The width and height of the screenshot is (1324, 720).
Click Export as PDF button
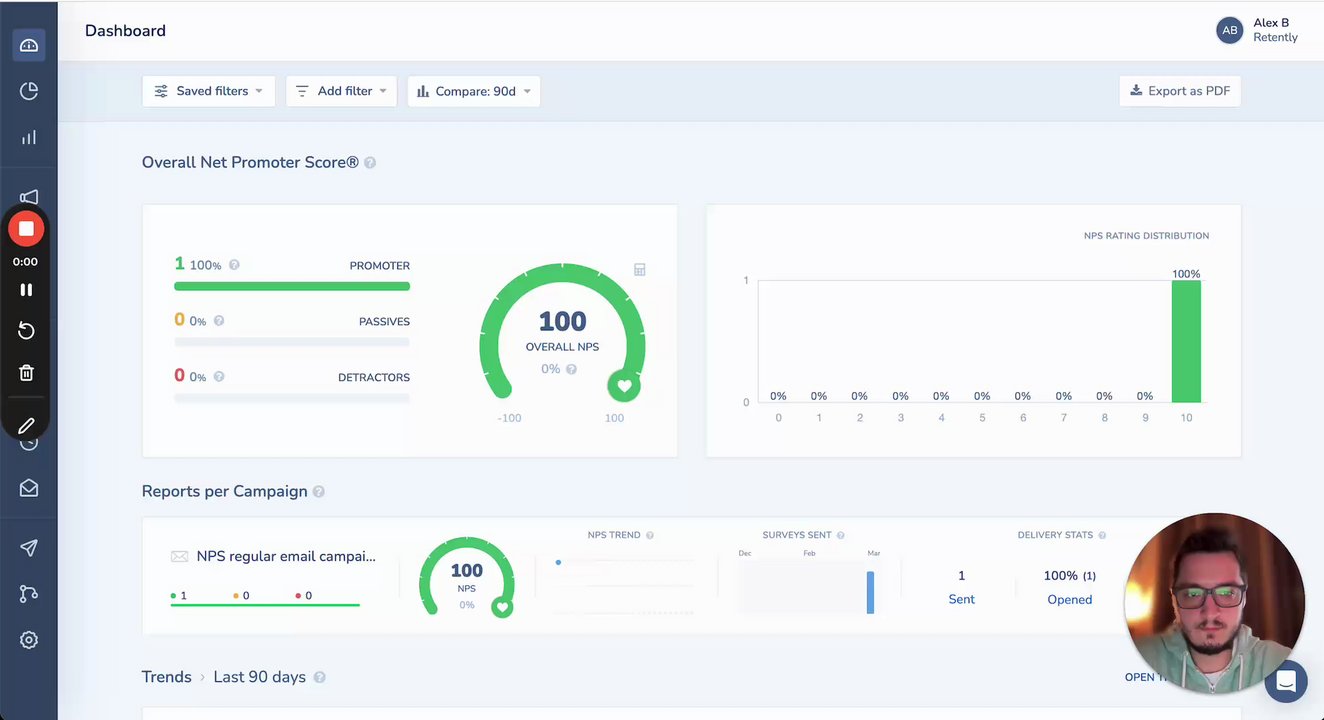coord(1180,91)
